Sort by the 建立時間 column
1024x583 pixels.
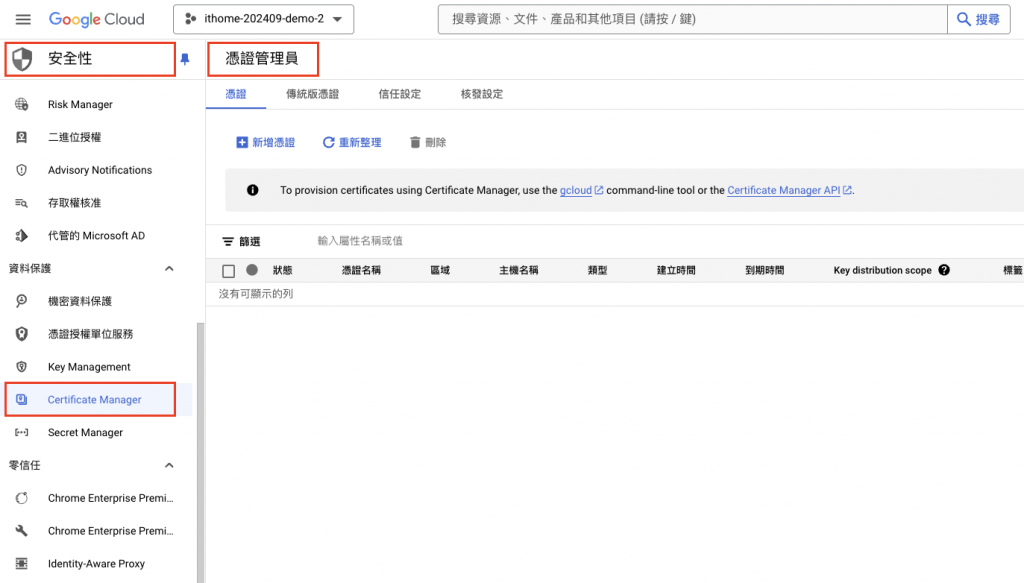pos(676,270)
